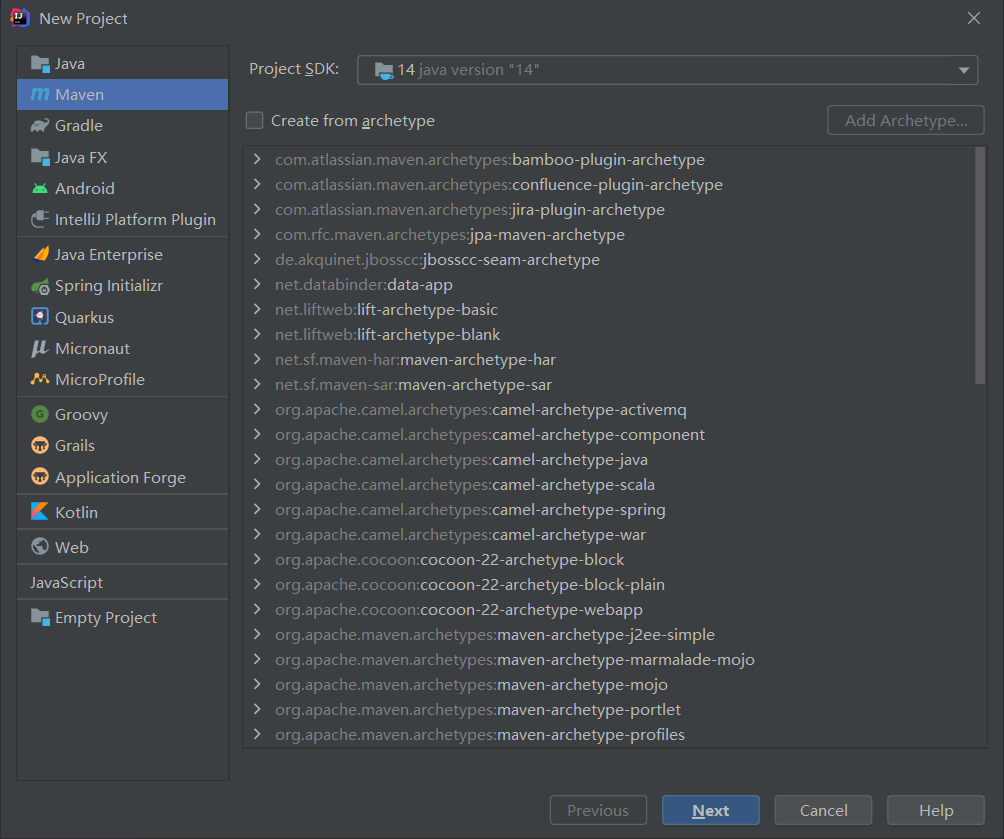The height and width of the screenshot is (839, 1004).
Task: Click the Cancel button
Action: (823, 810)
